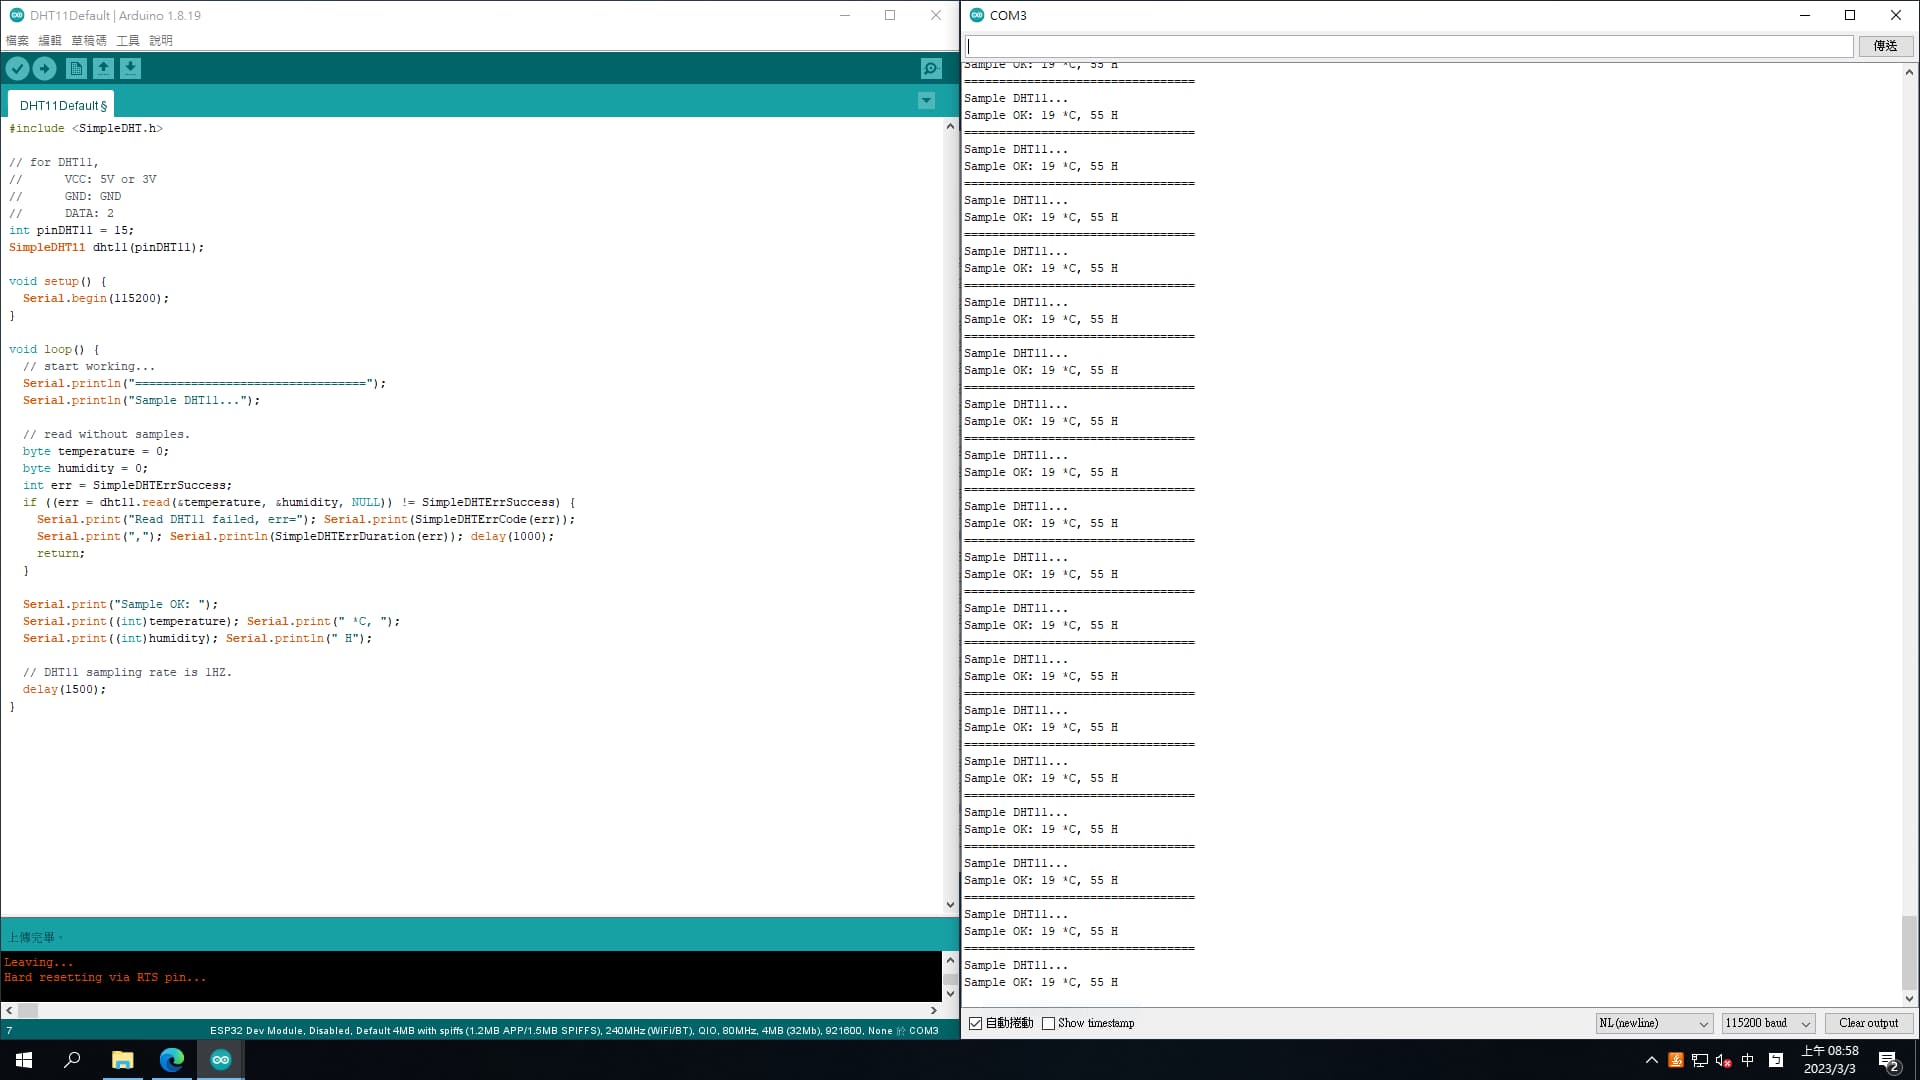Open File Explorer from the taskbar
Screen dimensions: 1920x1080
pos(122,1060)
